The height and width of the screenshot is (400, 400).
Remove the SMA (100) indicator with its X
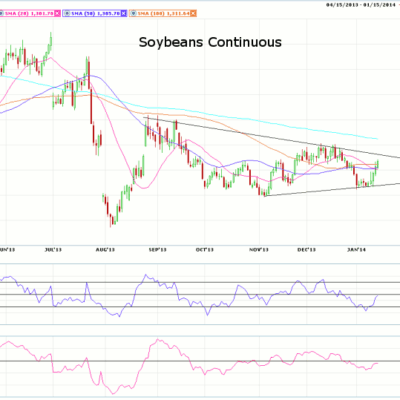[x=193, y=13]
